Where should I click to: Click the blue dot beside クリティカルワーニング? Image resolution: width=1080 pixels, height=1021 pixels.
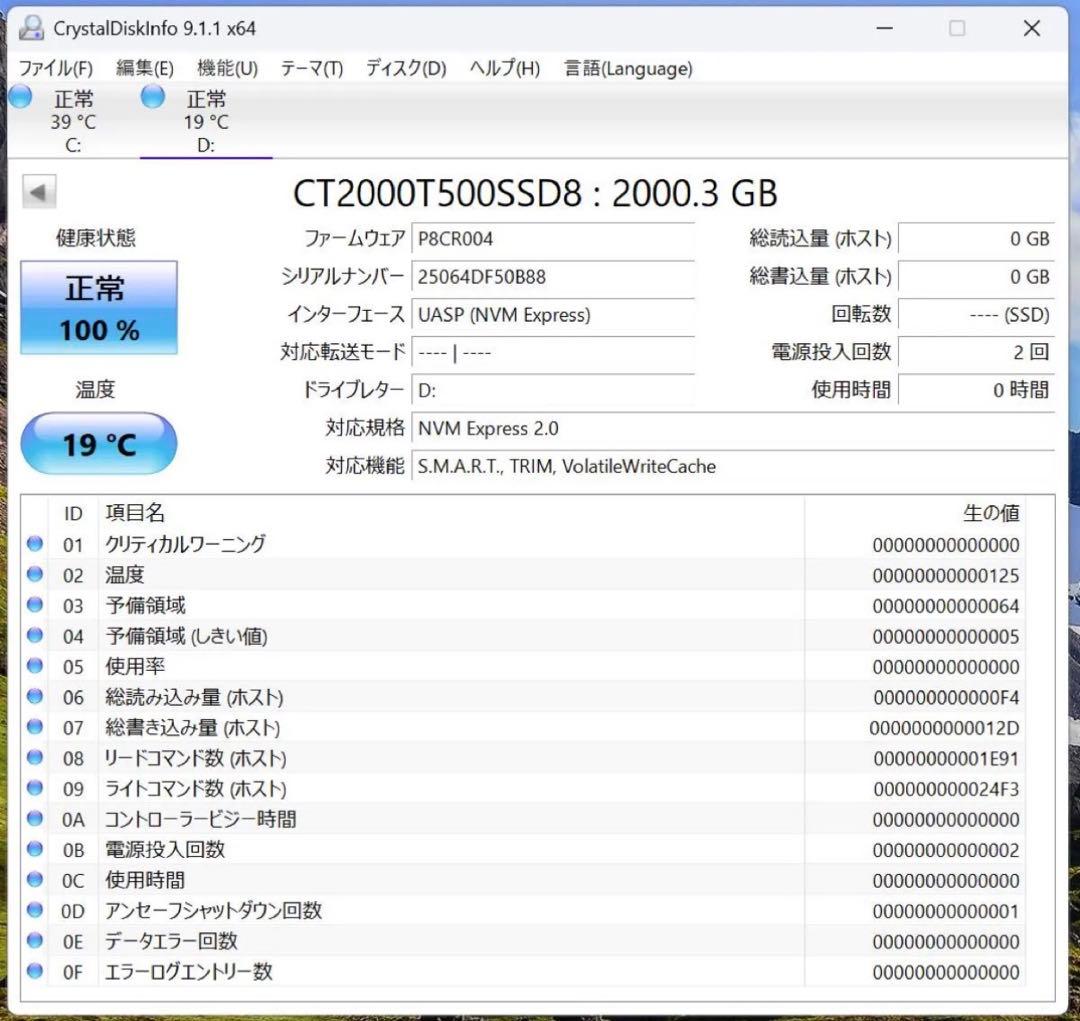pyautogui.click(x=37, y=544)
